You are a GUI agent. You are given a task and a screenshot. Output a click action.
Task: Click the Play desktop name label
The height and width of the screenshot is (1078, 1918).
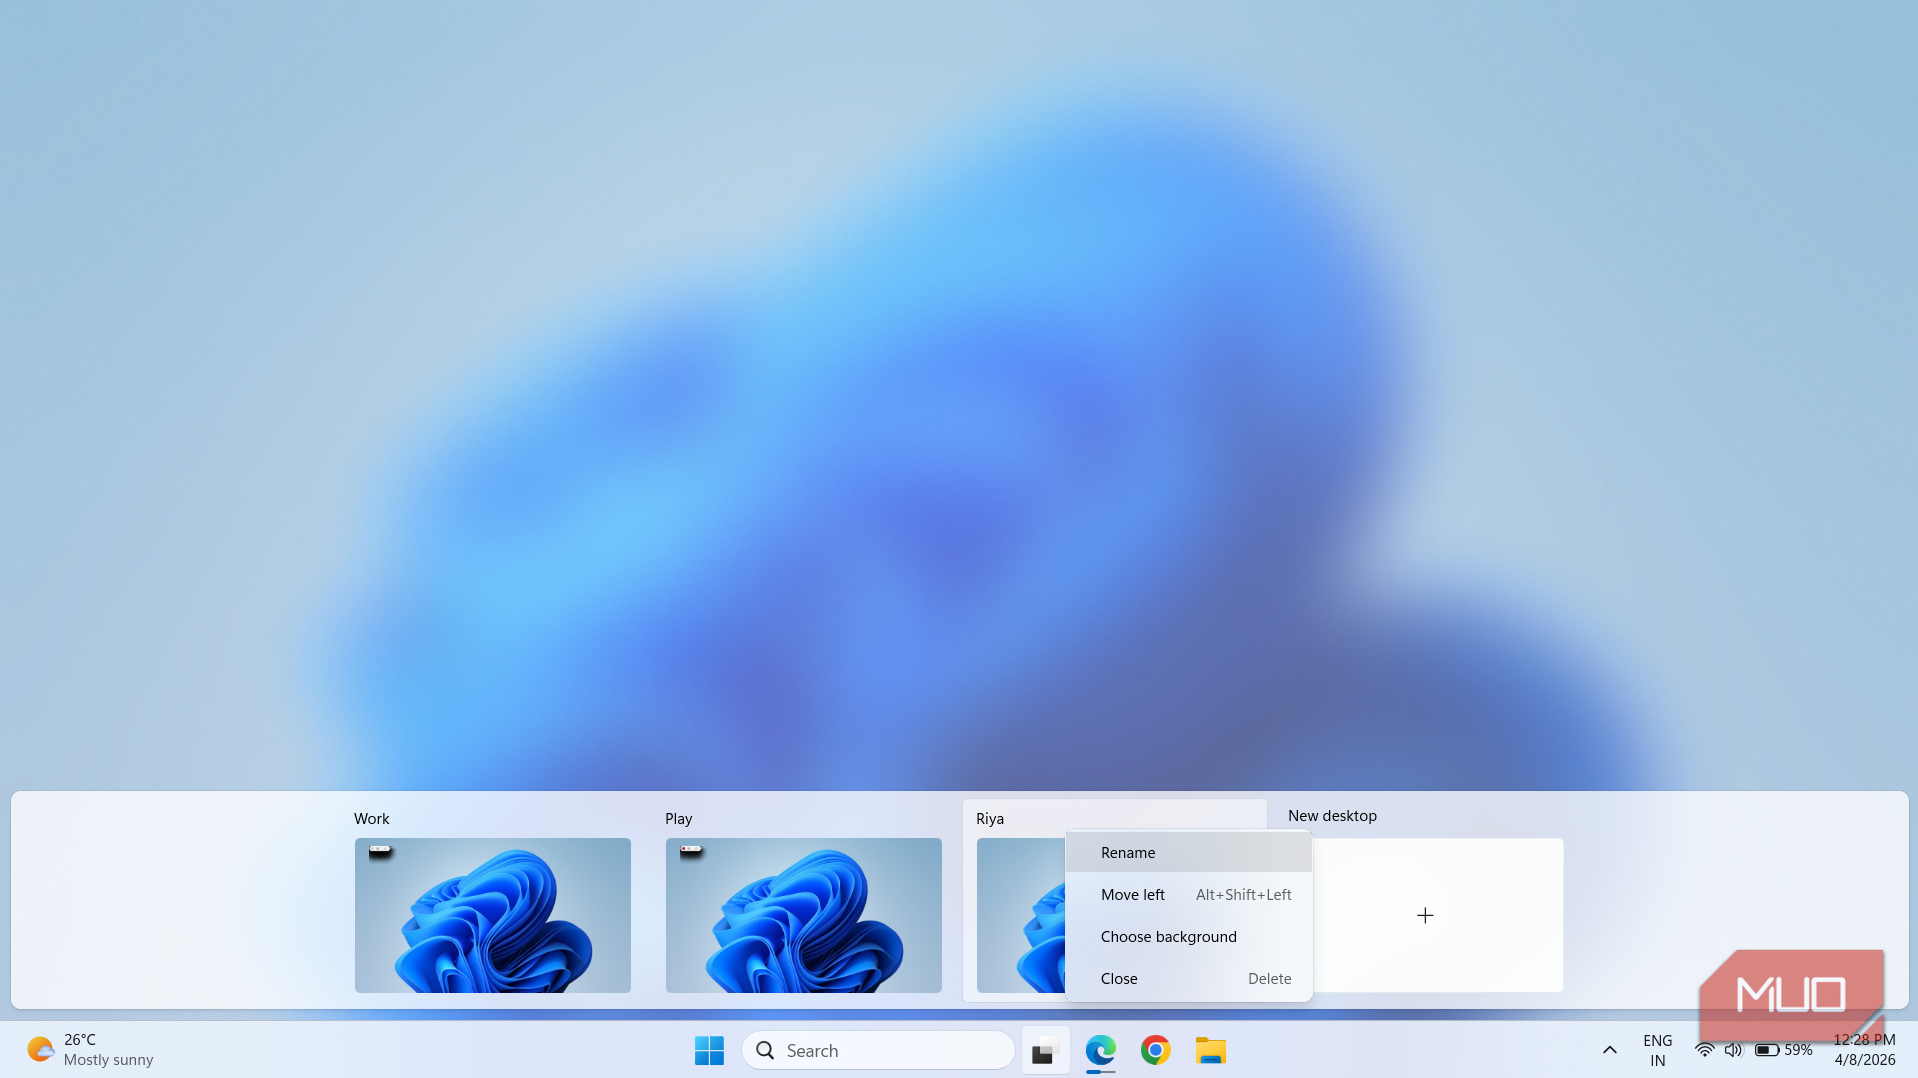(678, 818)
